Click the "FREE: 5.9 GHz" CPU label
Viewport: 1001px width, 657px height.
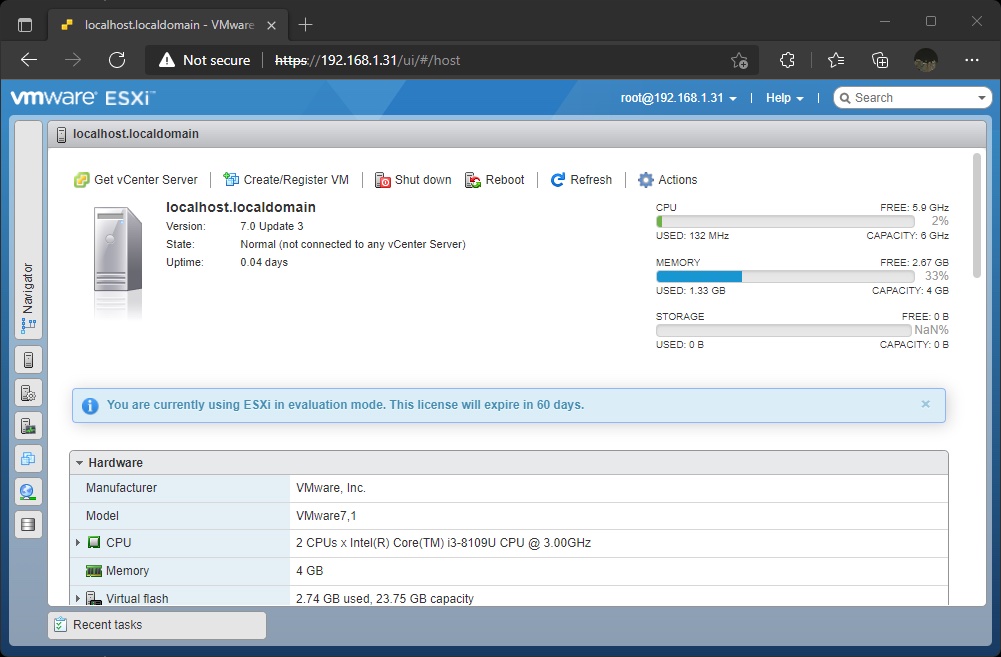(914, 208)
